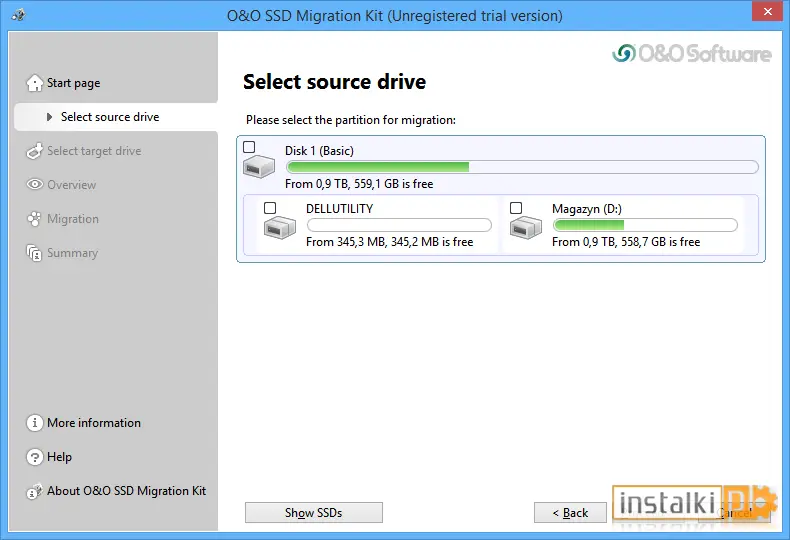Viewport: 790px width, 540px height.
Task: Click the 'Select source drive' heading
Action: [335, 82]
